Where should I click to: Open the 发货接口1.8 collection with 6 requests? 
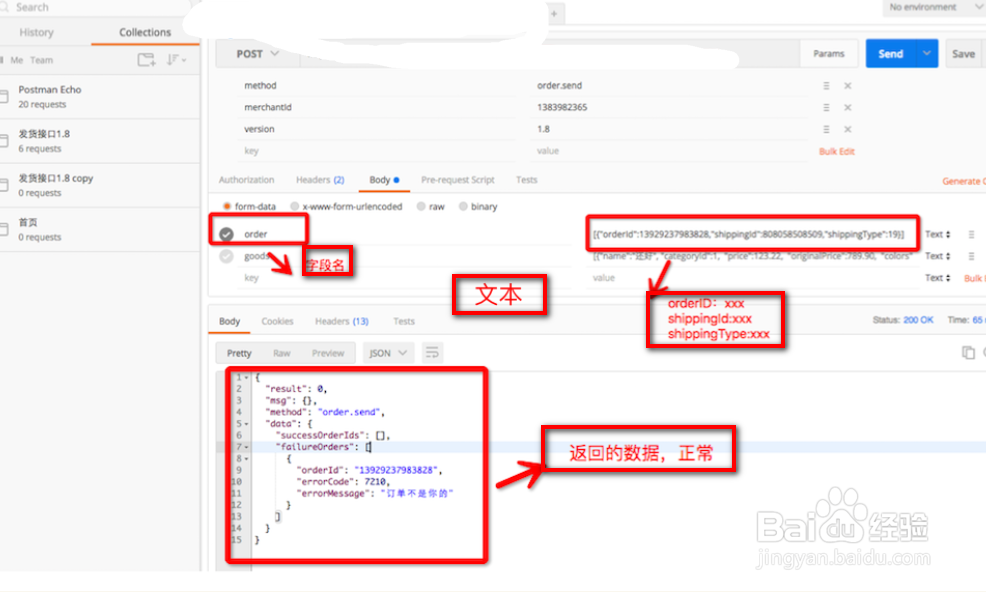[x=100, y=141]
